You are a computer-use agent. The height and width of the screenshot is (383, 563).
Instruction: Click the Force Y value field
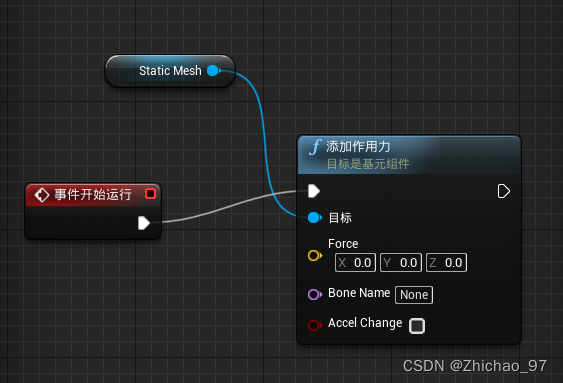401,263
